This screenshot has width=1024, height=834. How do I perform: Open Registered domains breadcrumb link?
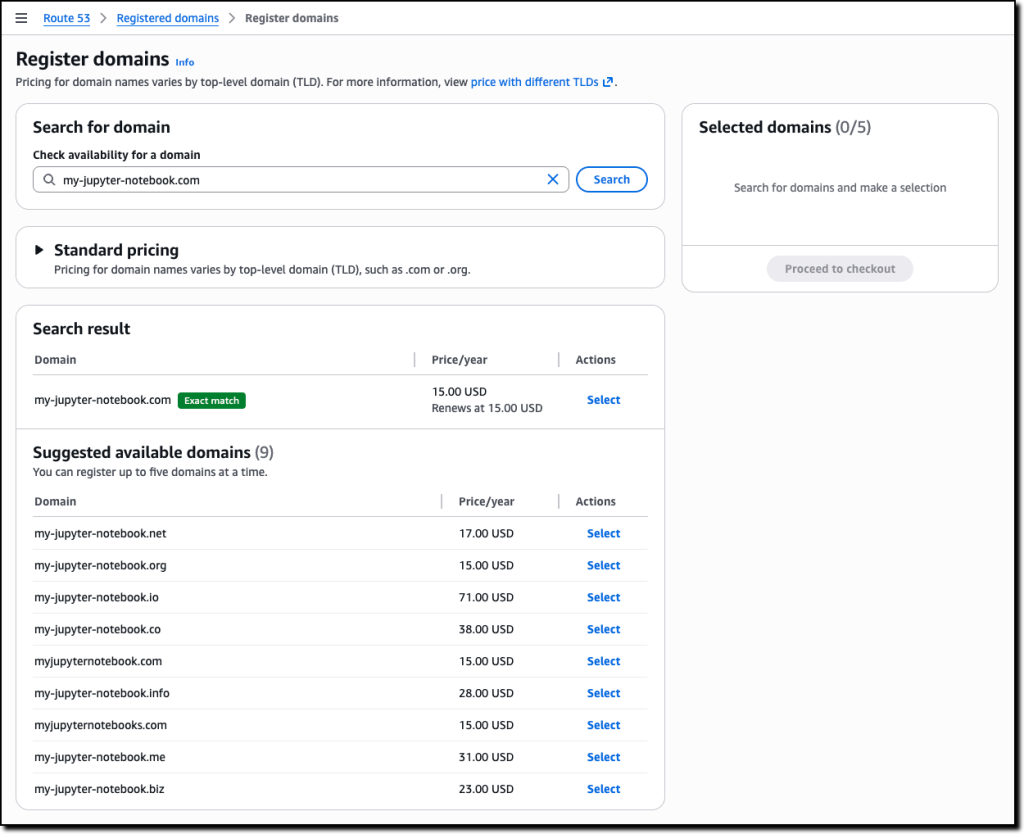pos(168,18)
